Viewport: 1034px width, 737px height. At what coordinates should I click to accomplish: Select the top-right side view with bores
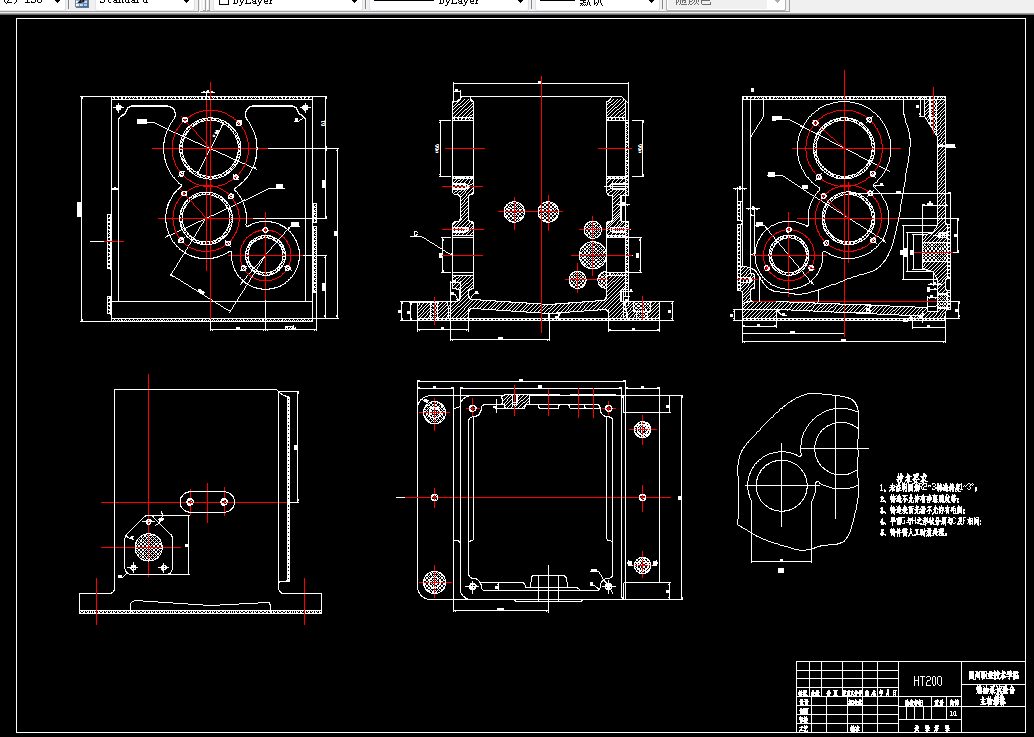pos(845,208)
